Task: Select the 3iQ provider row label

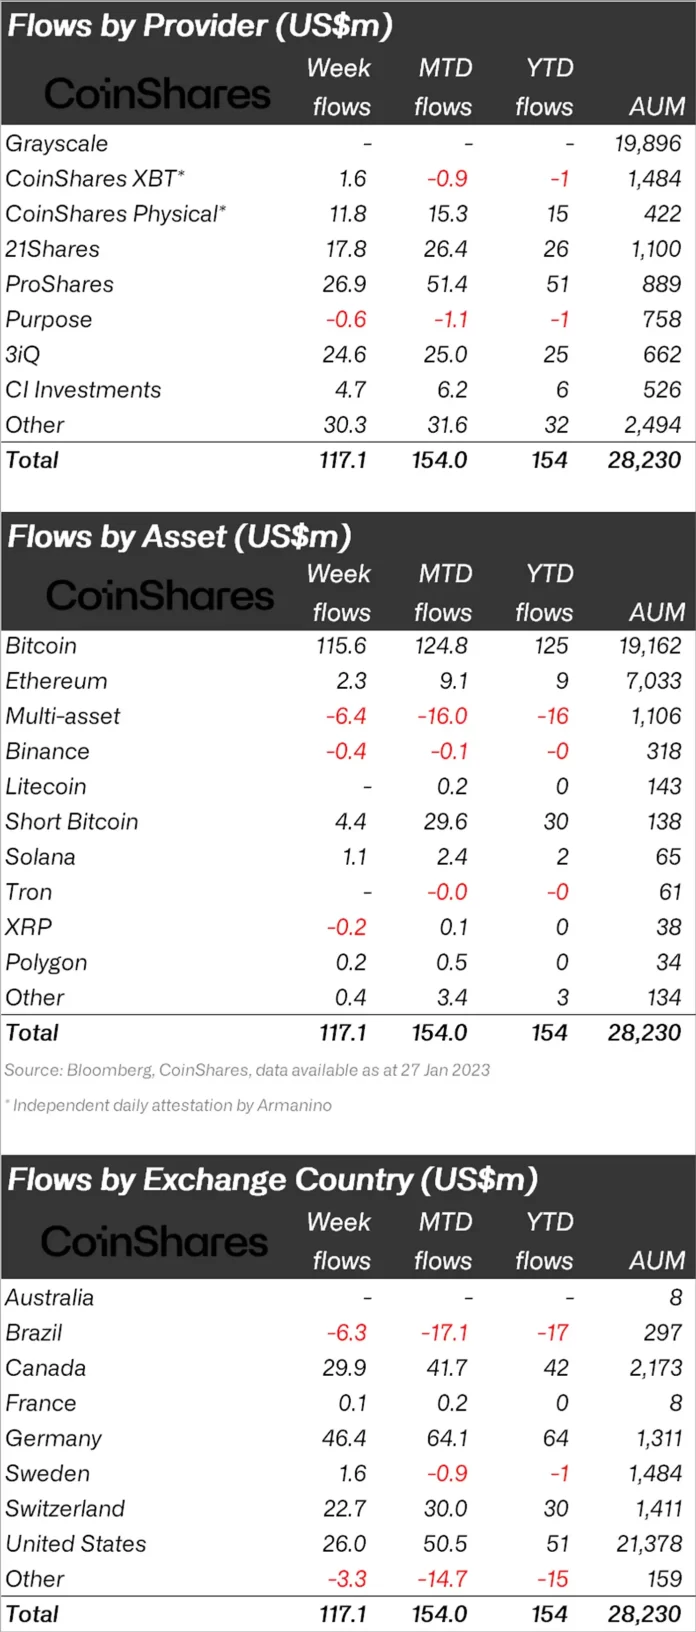Action: coord(23,355)
